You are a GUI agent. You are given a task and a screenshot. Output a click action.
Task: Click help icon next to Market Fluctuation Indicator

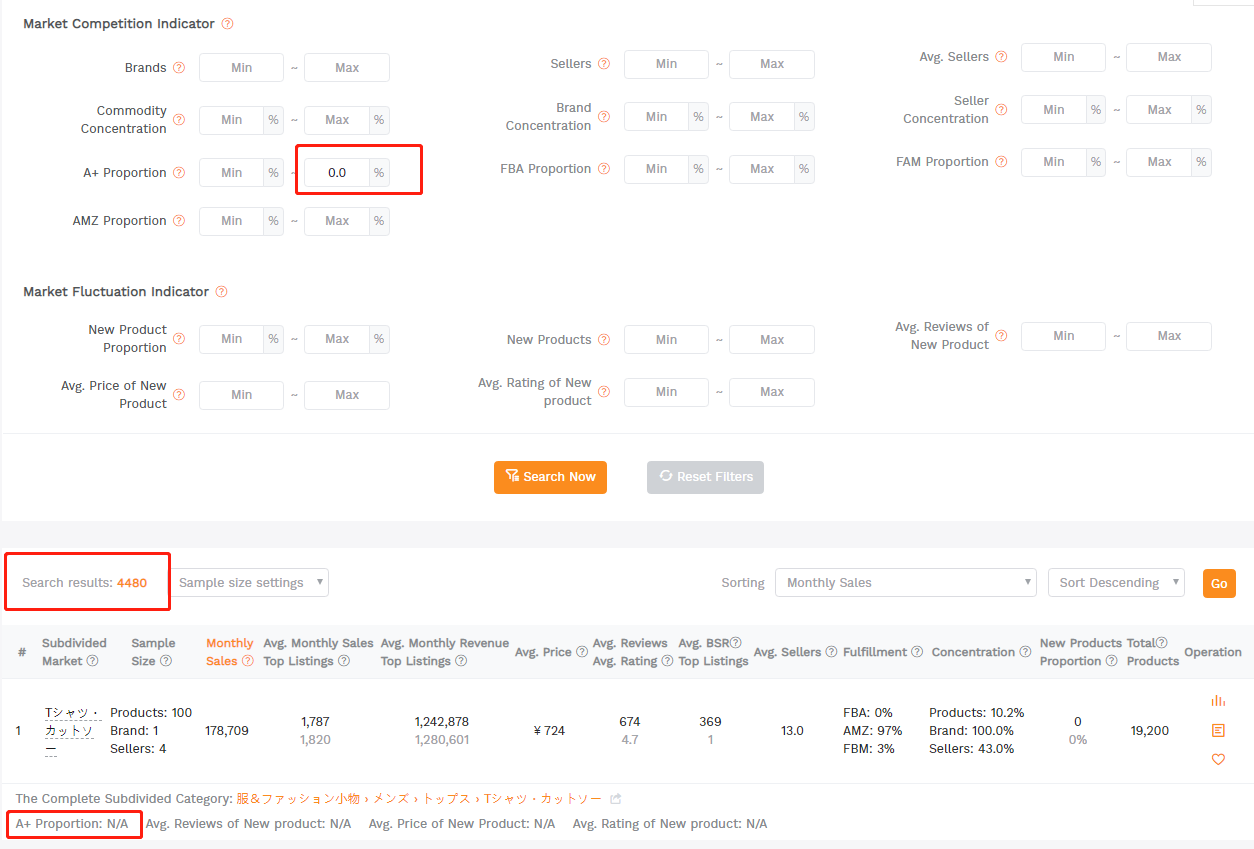[x=221, y=292]
